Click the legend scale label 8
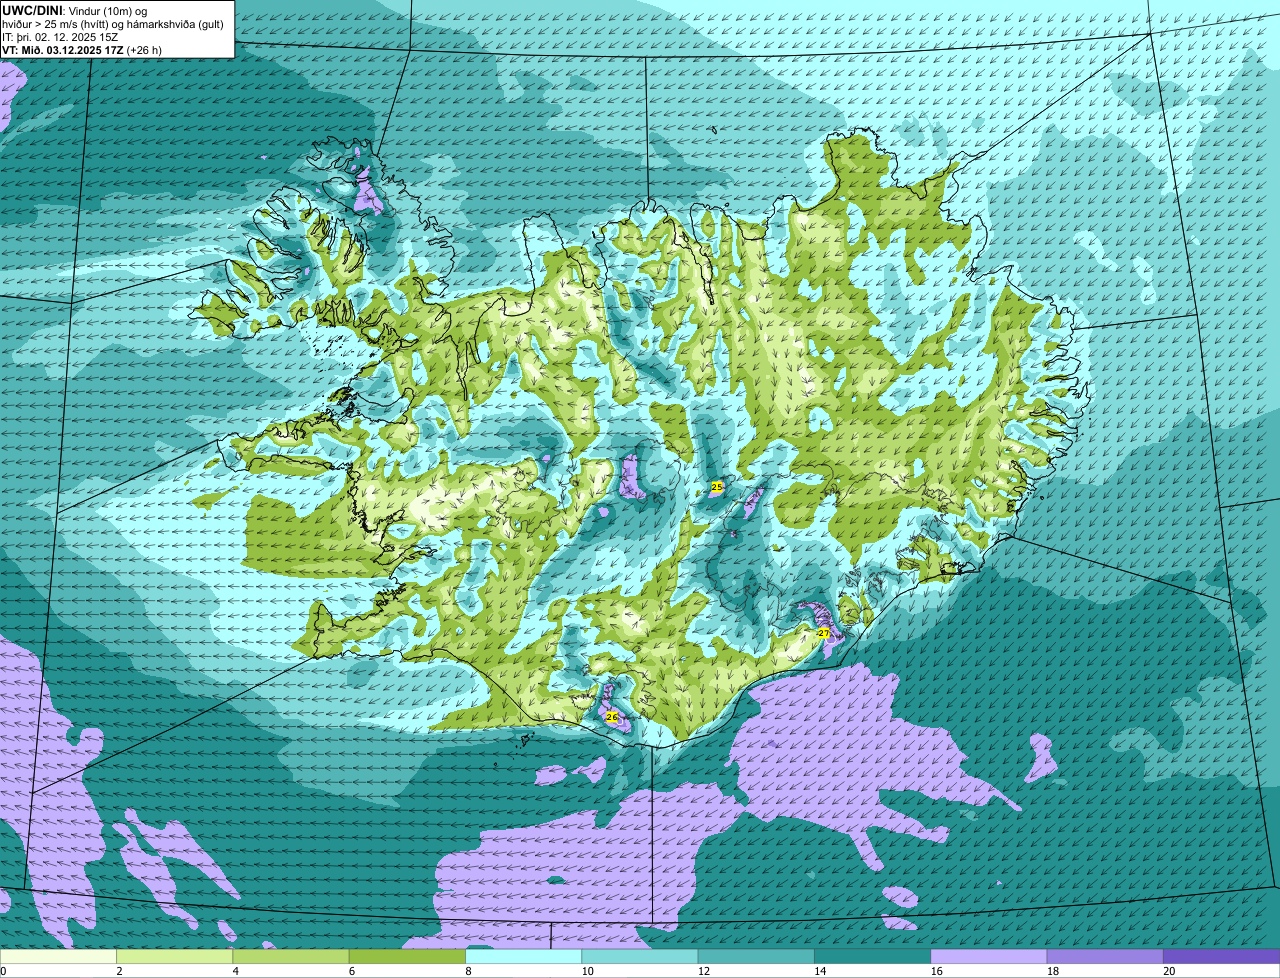This screenshot has width=1280, height=978. coord(468,971)
